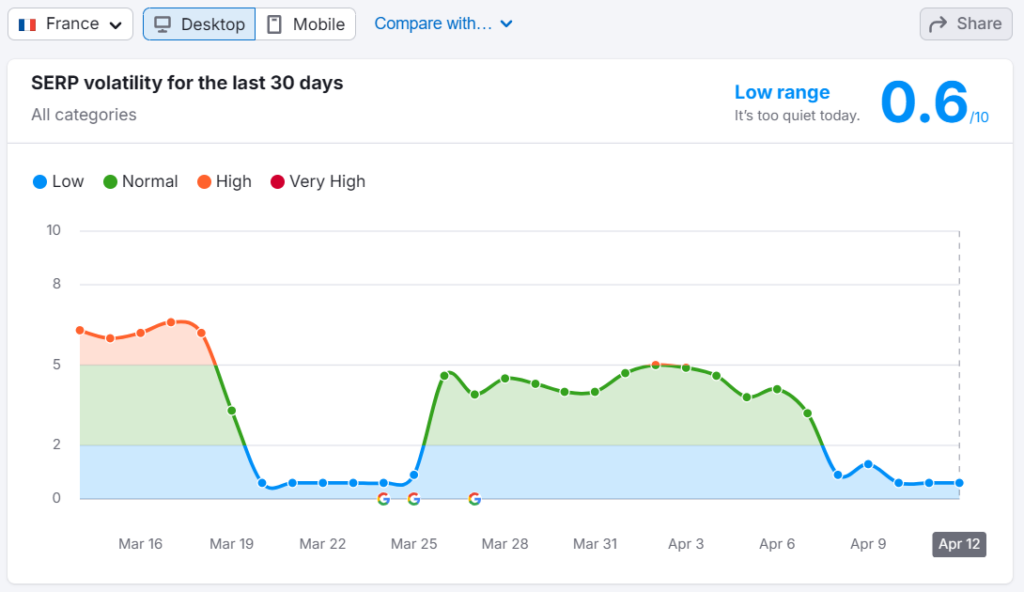Click the France flag icon
Image resolution: width=1024 pixels, height=592 pixels.
pos(27,24)
